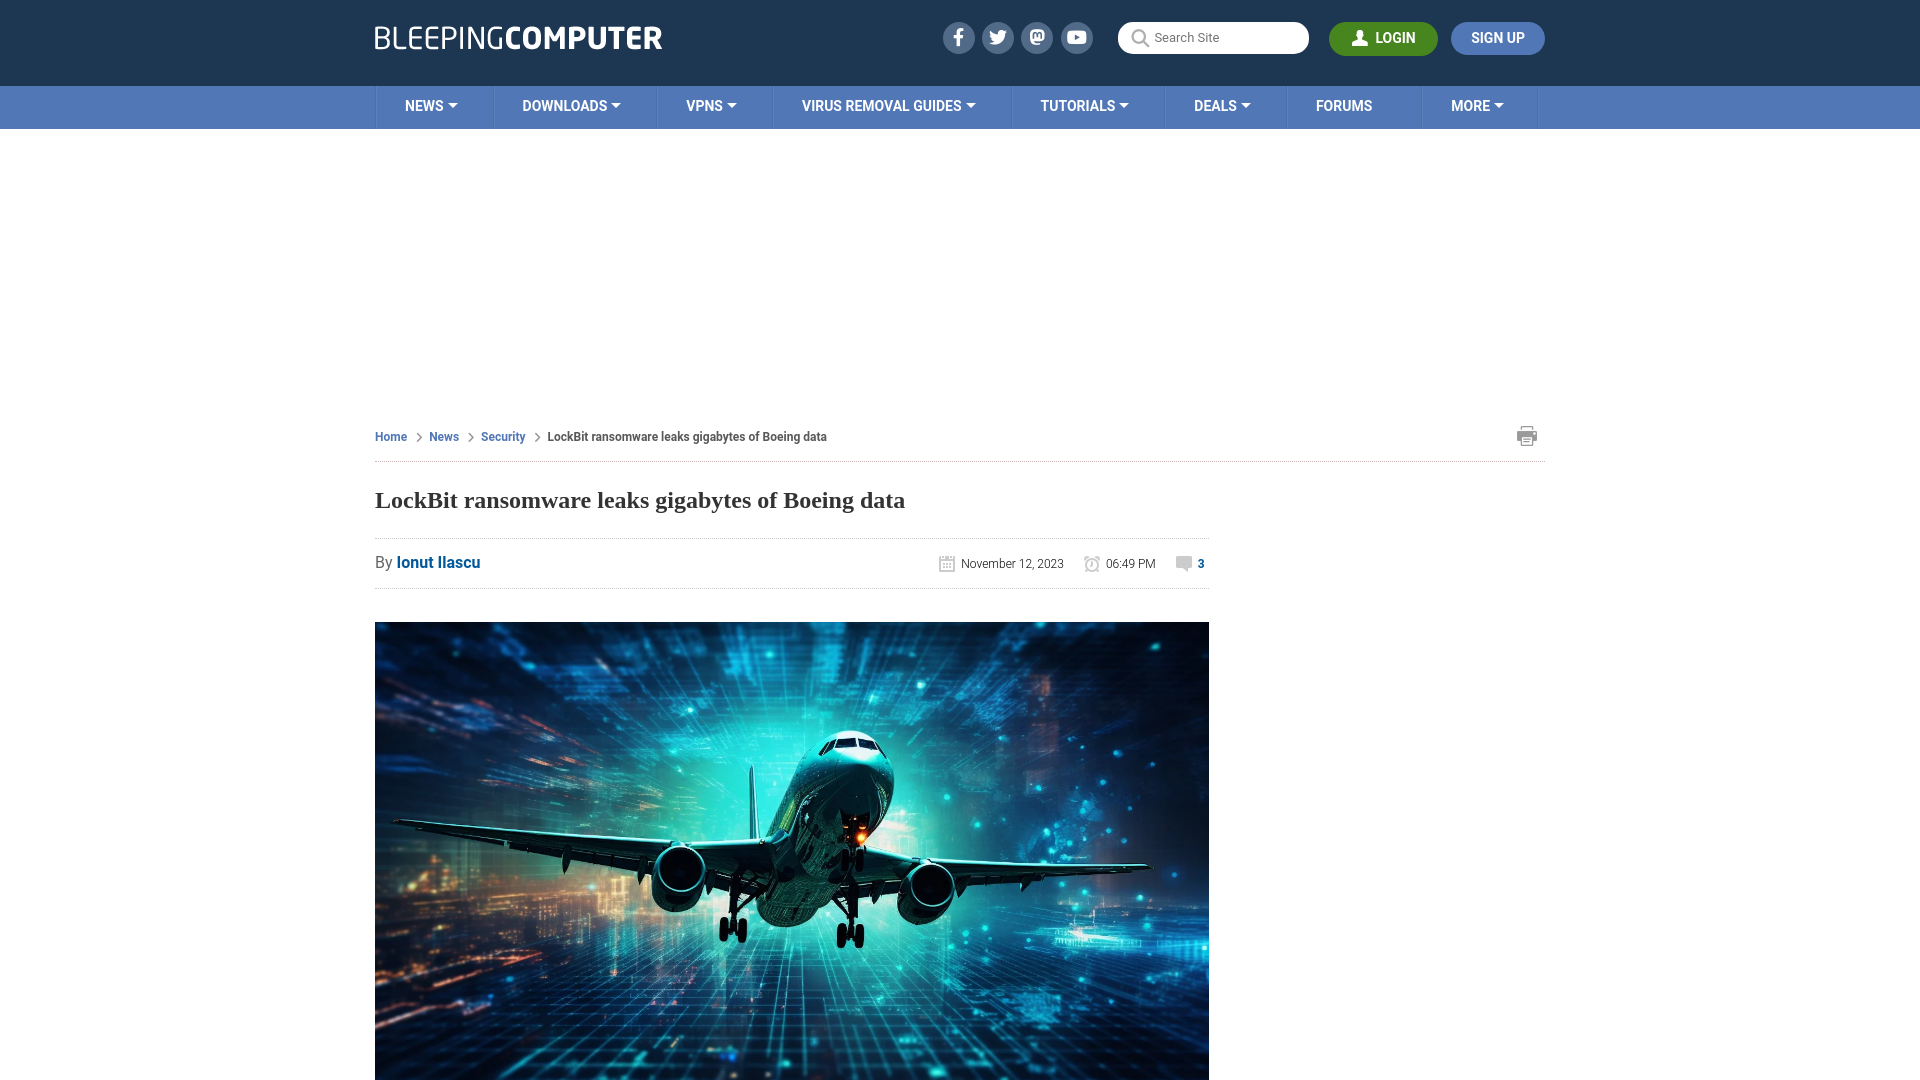Open the VIRUS REMOVAL GUIDES section
Image resolution: width=1920 pixels, height=1080 pixels.
(887, 107)
